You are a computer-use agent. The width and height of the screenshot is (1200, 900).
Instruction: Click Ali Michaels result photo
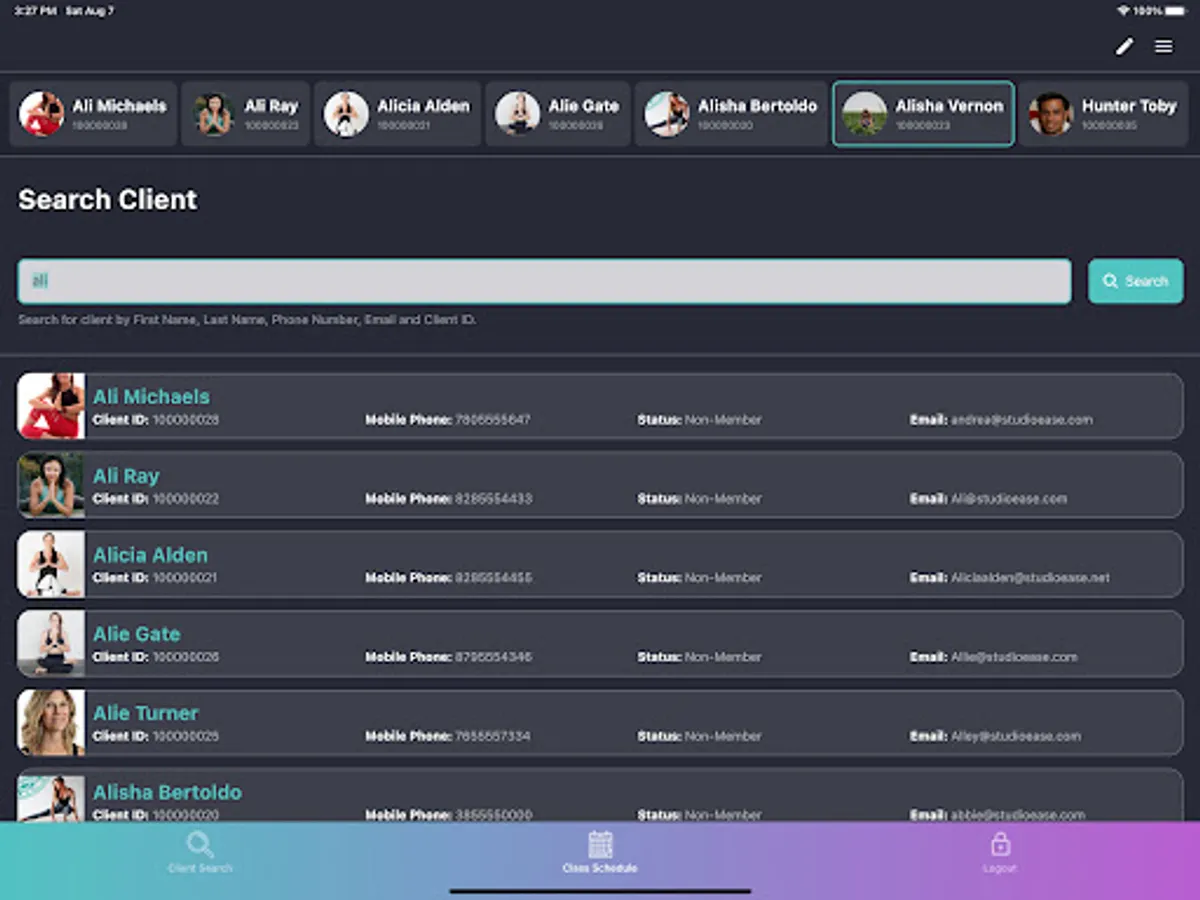pos(51,406)
